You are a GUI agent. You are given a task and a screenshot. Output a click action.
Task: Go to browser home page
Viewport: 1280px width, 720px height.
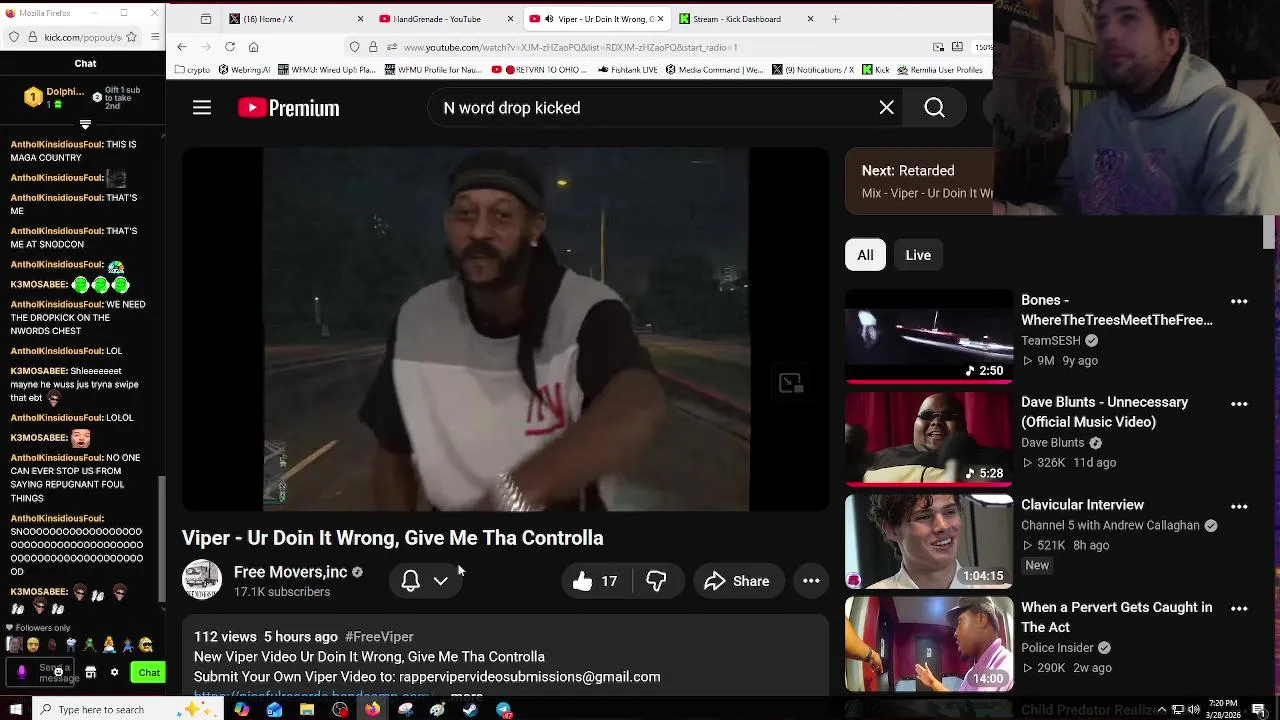(254, 47)
